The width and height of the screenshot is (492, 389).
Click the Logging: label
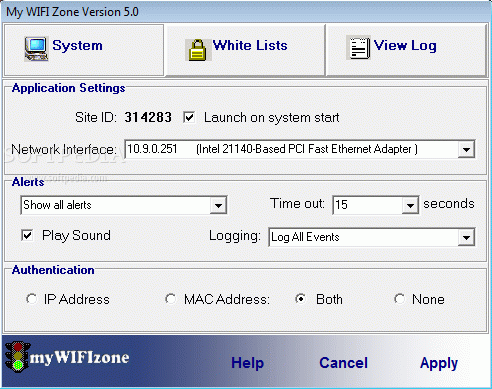[235, 236]
